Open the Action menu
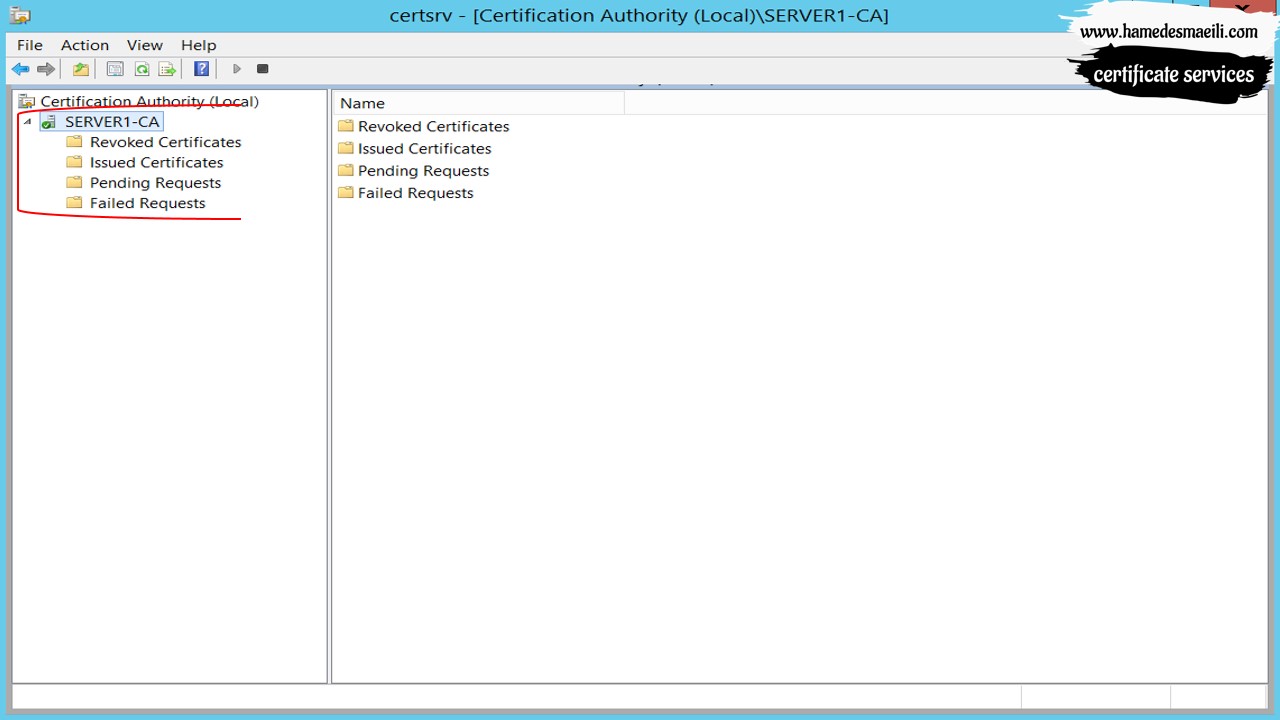Image resolution: width=1280 pixels, height=720 pixels. [x=85, y=45]
